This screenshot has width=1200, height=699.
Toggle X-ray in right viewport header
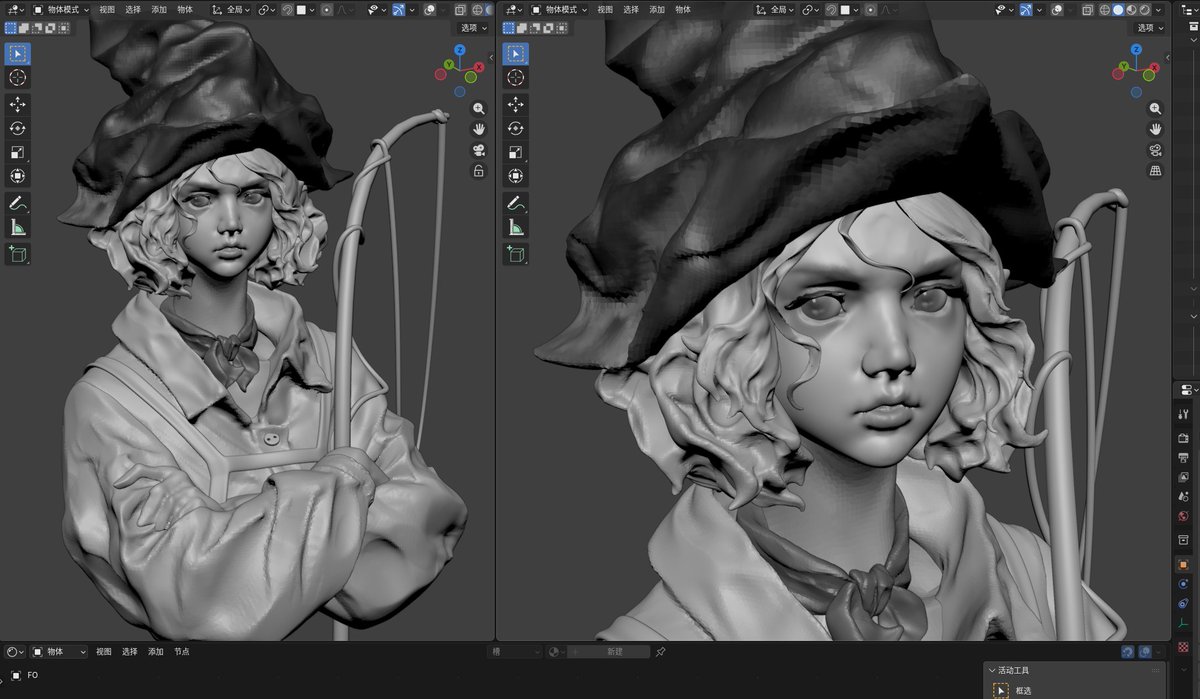click(x=1088, y=9)
